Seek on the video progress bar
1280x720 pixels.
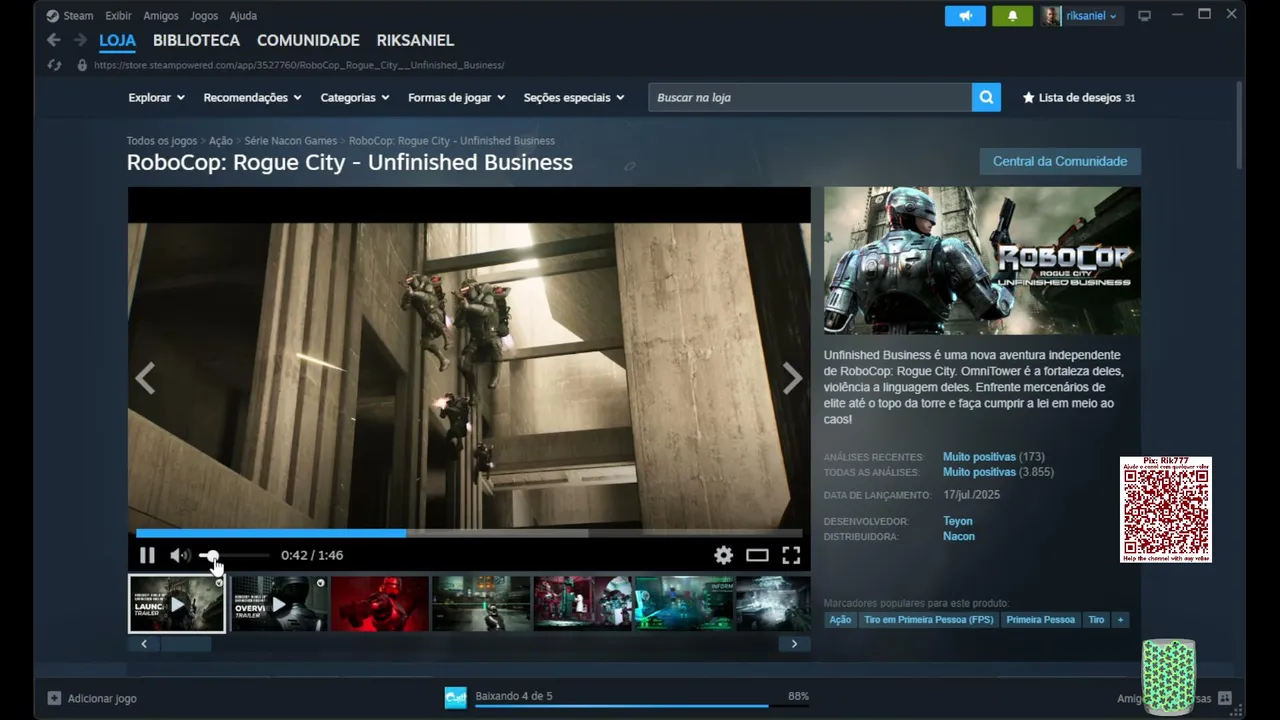coord(469,533)
